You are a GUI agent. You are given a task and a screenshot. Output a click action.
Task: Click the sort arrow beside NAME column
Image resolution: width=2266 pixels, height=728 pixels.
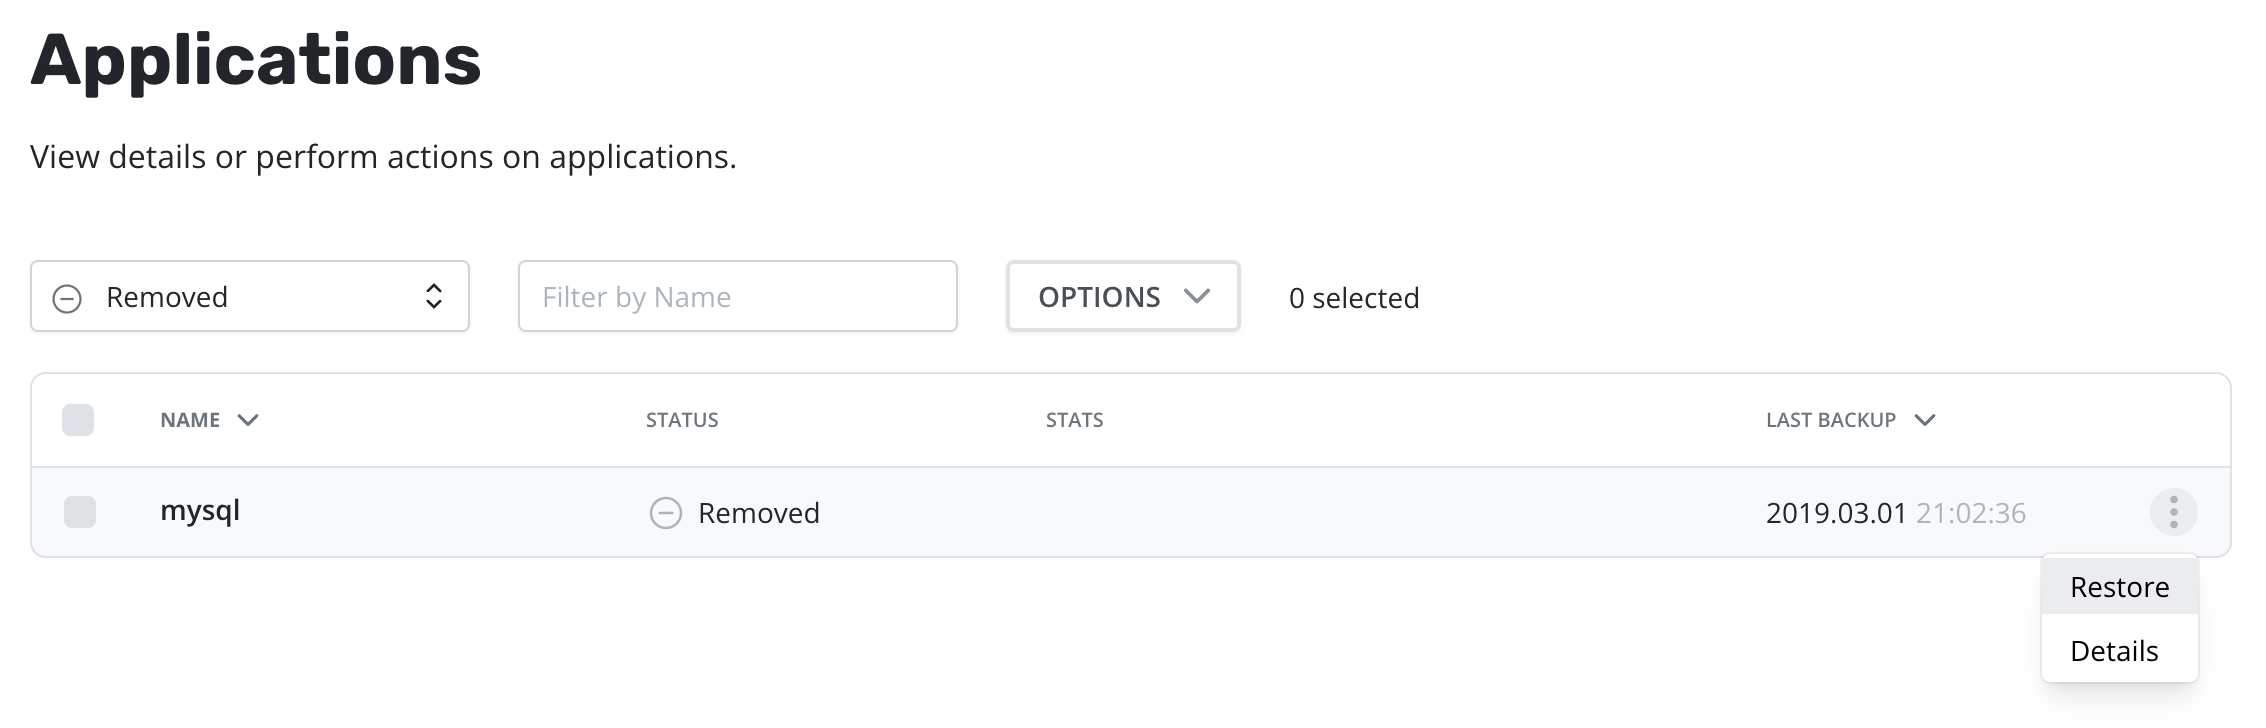click(248, 420)
